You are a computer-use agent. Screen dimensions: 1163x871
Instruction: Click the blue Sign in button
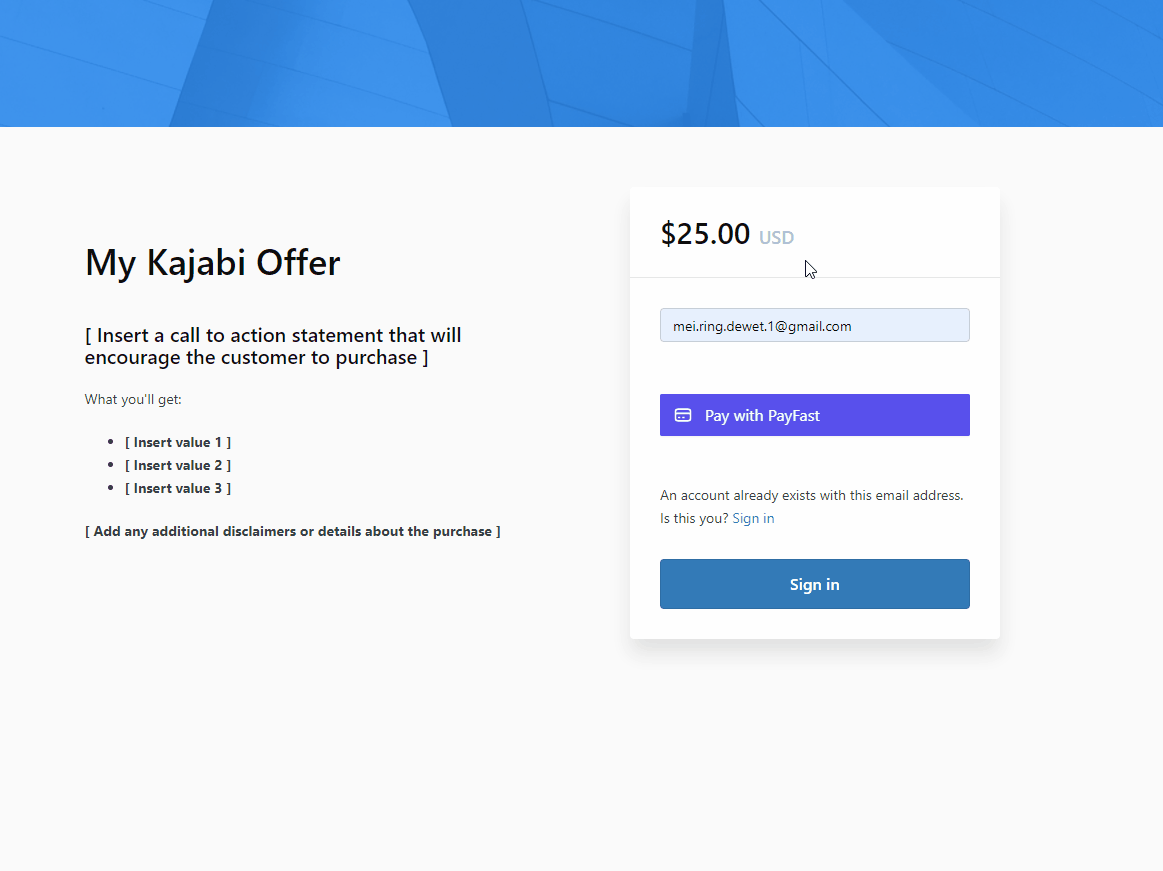[814, 584]
